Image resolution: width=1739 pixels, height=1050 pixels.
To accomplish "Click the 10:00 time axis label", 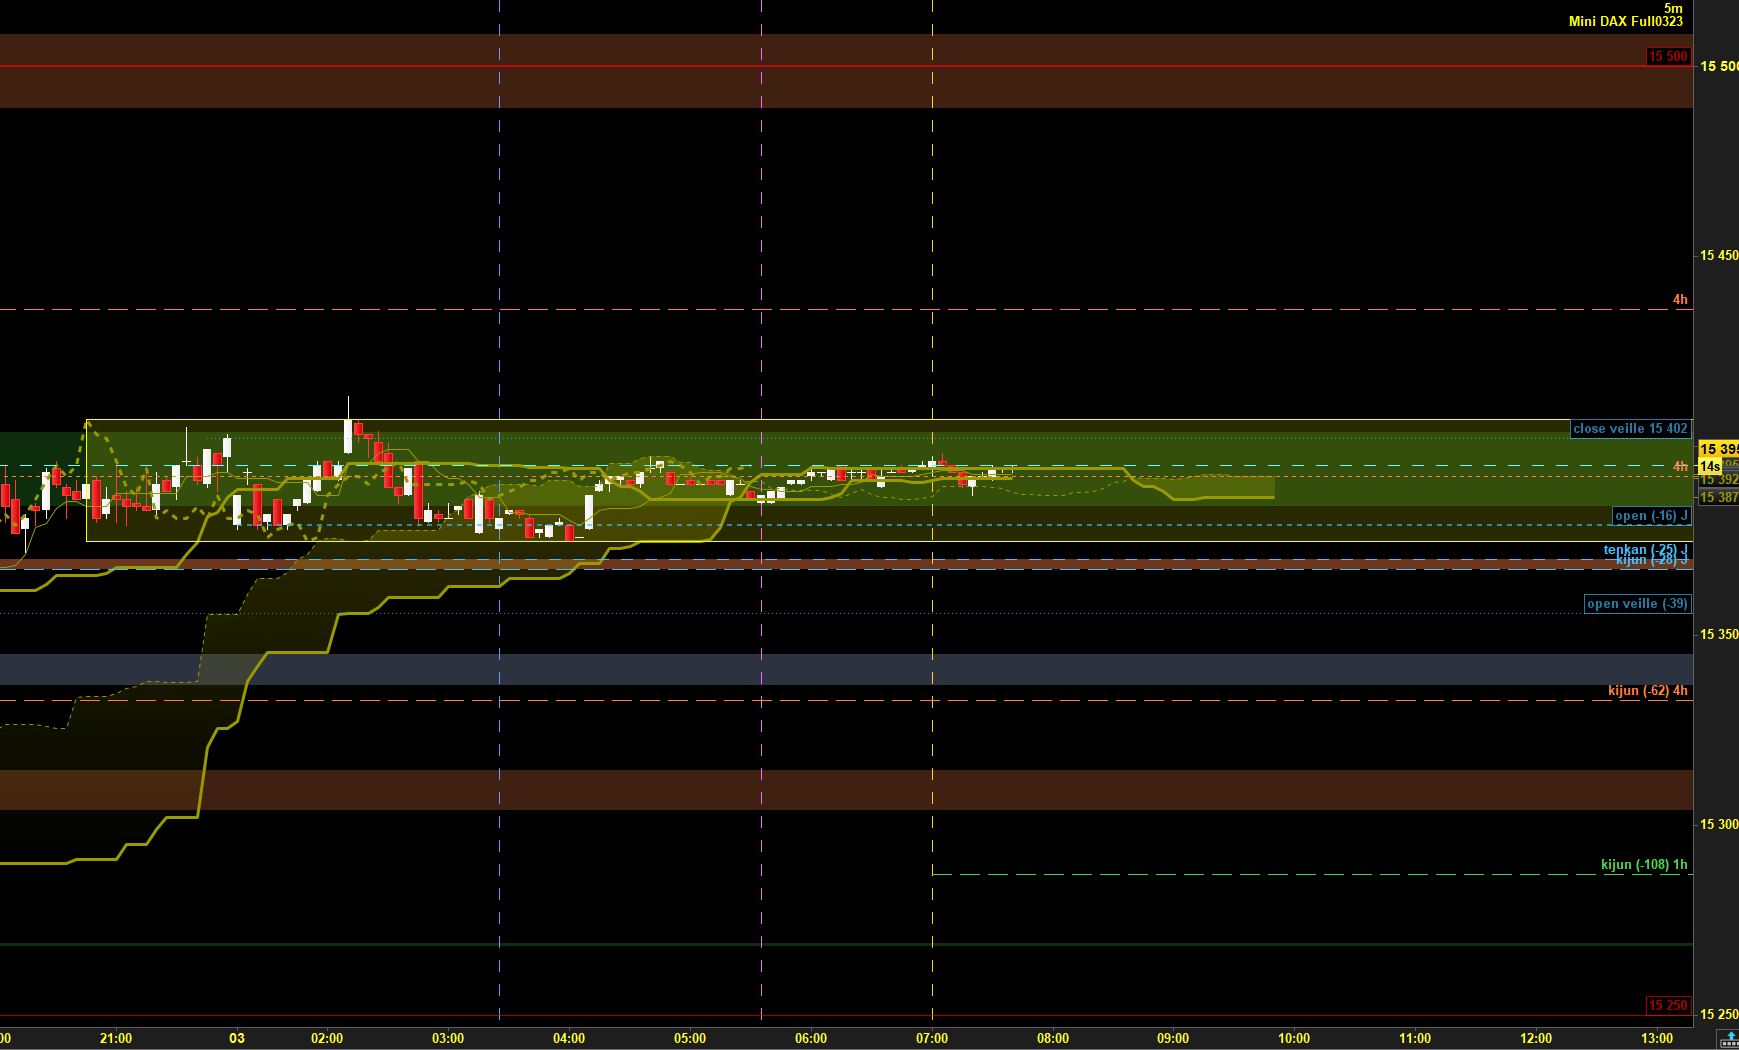I will pyautogui.click(x=1294, y=1038).
